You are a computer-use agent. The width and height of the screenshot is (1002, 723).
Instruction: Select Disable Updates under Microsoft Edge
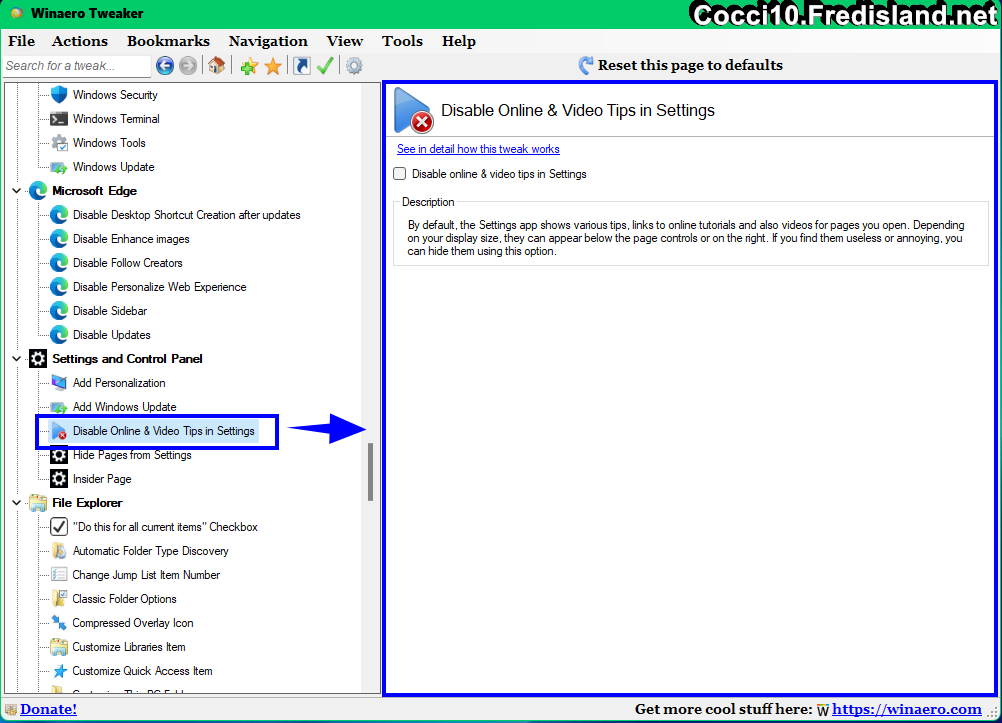(112, 335)
